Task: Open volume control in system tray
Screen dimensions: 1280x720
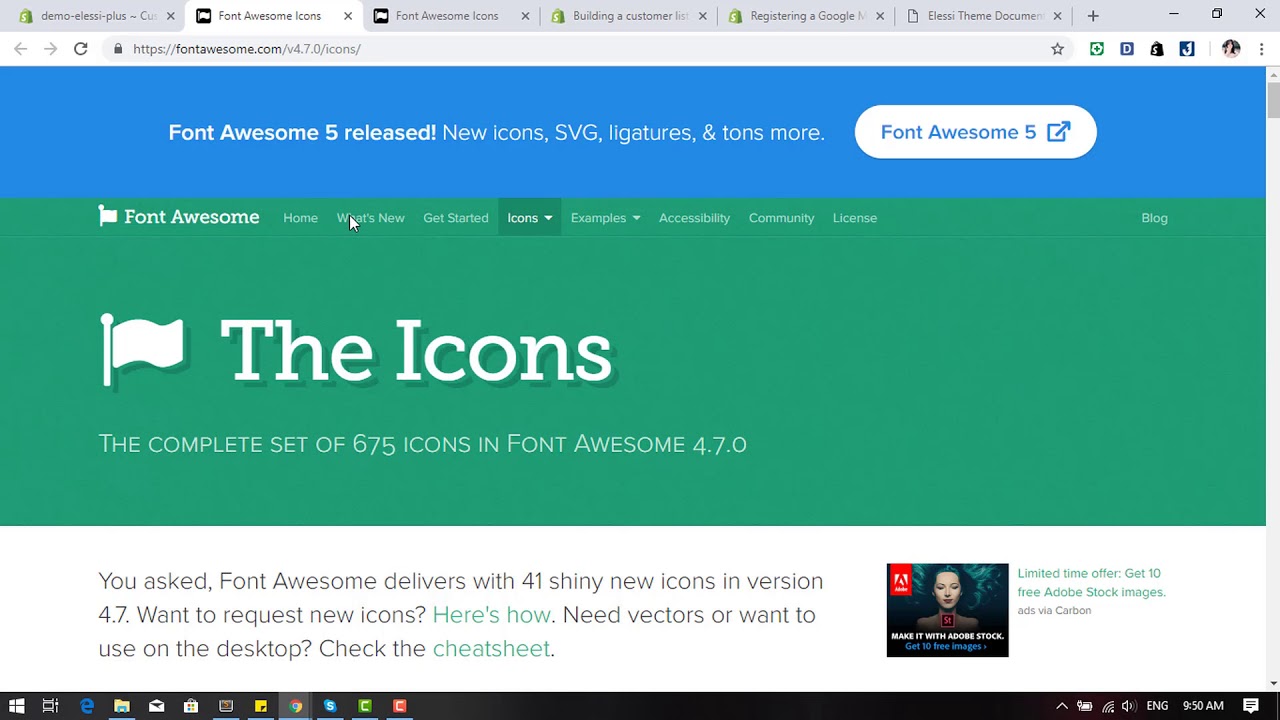Action: tap(1129, 706)
